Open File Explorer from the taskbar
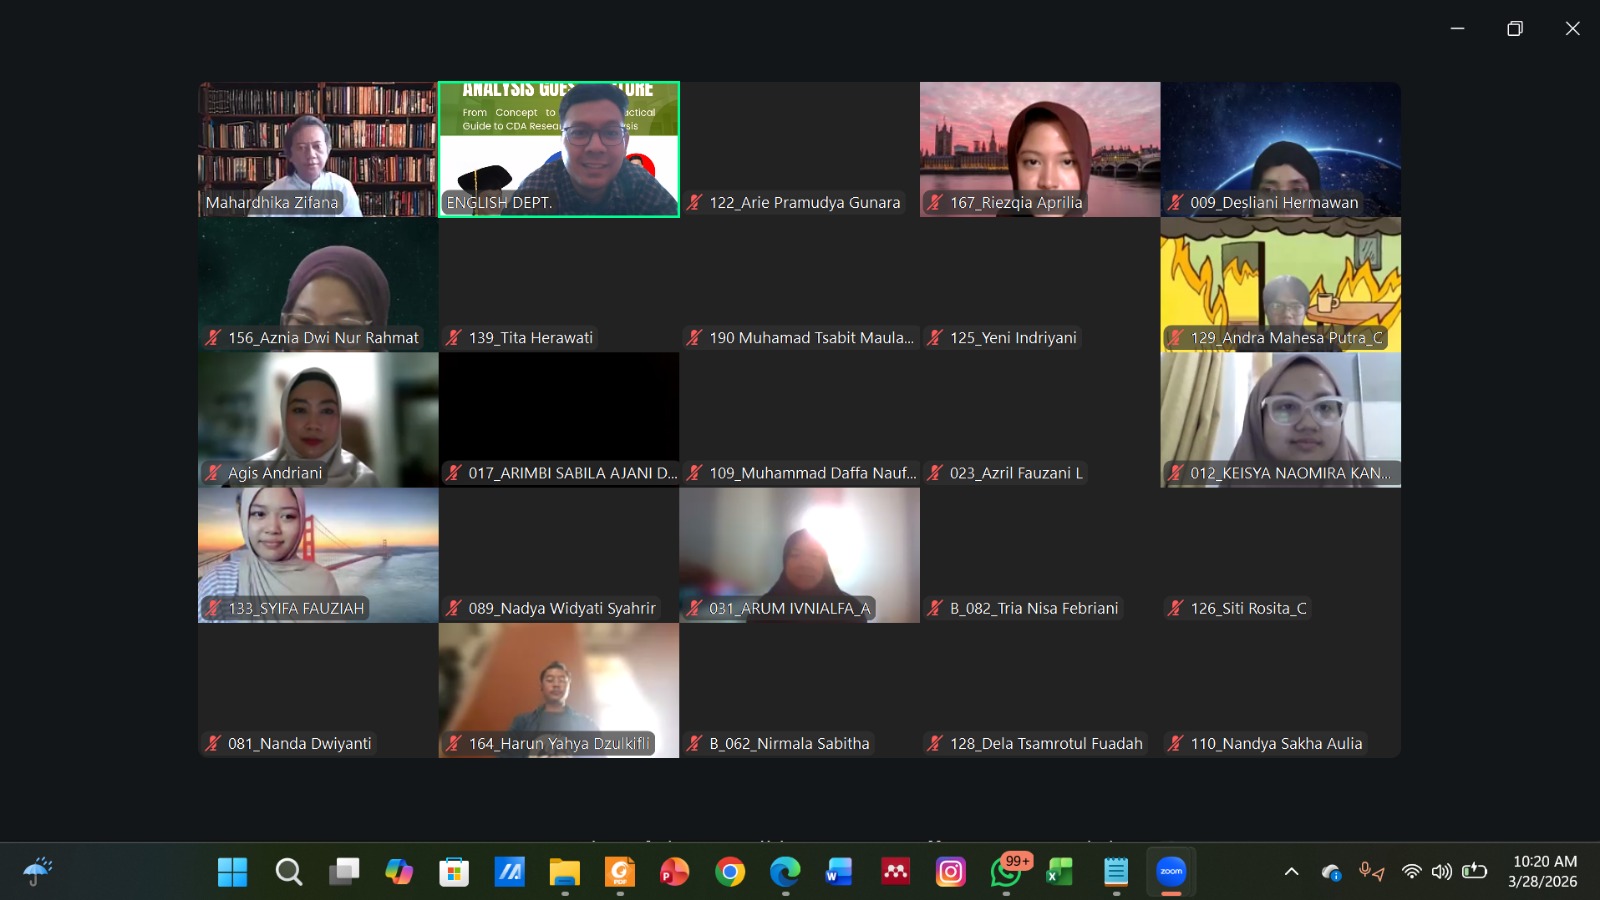 (x=564, y=872)
